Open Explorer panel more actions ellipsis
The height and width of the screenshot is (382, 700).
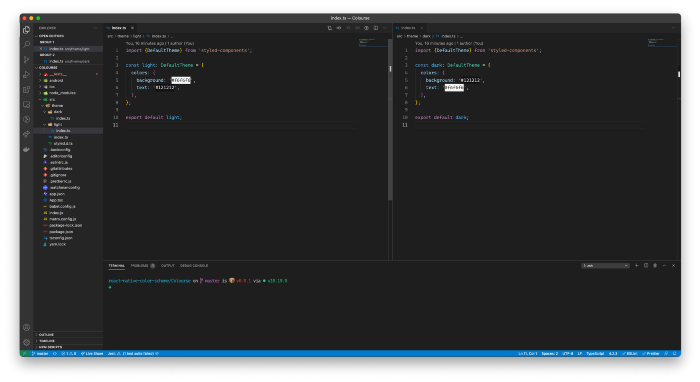tap(95, 28)
